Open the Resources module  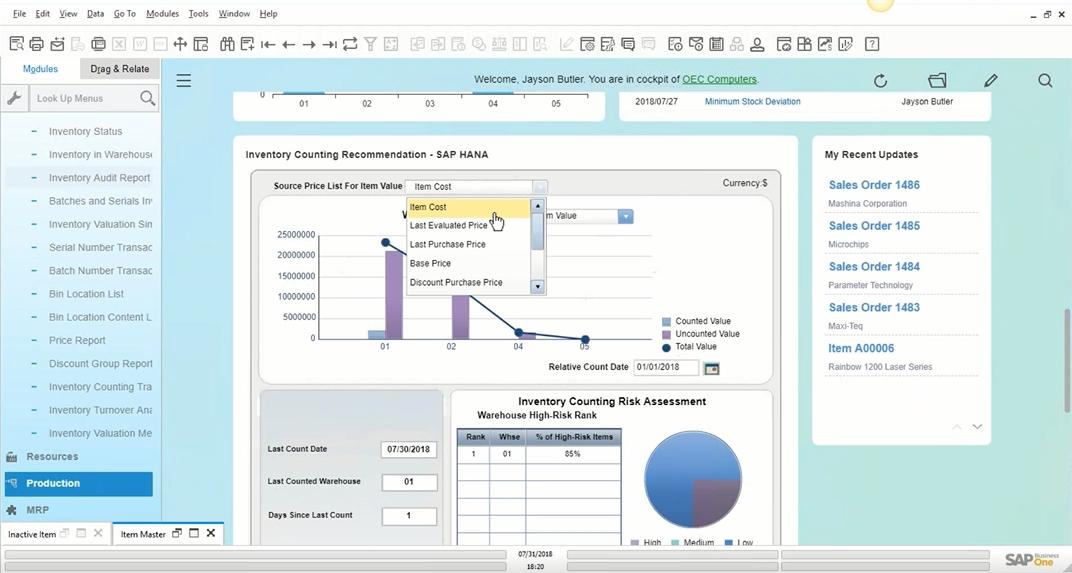pos(52,457)
